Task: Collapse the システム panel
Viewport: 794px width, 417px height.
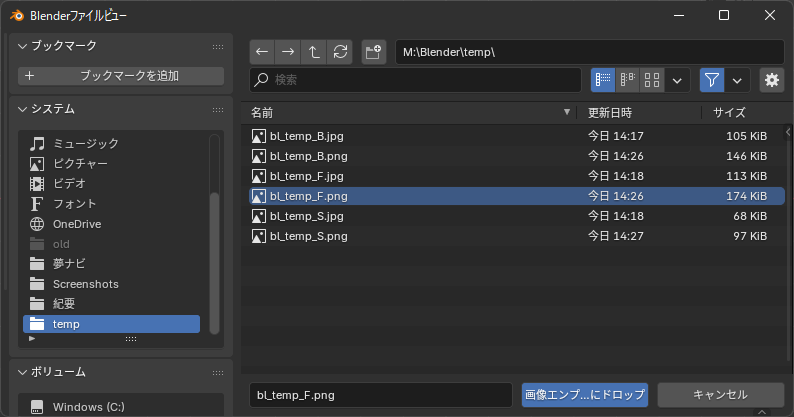Action: click(24, 109)
